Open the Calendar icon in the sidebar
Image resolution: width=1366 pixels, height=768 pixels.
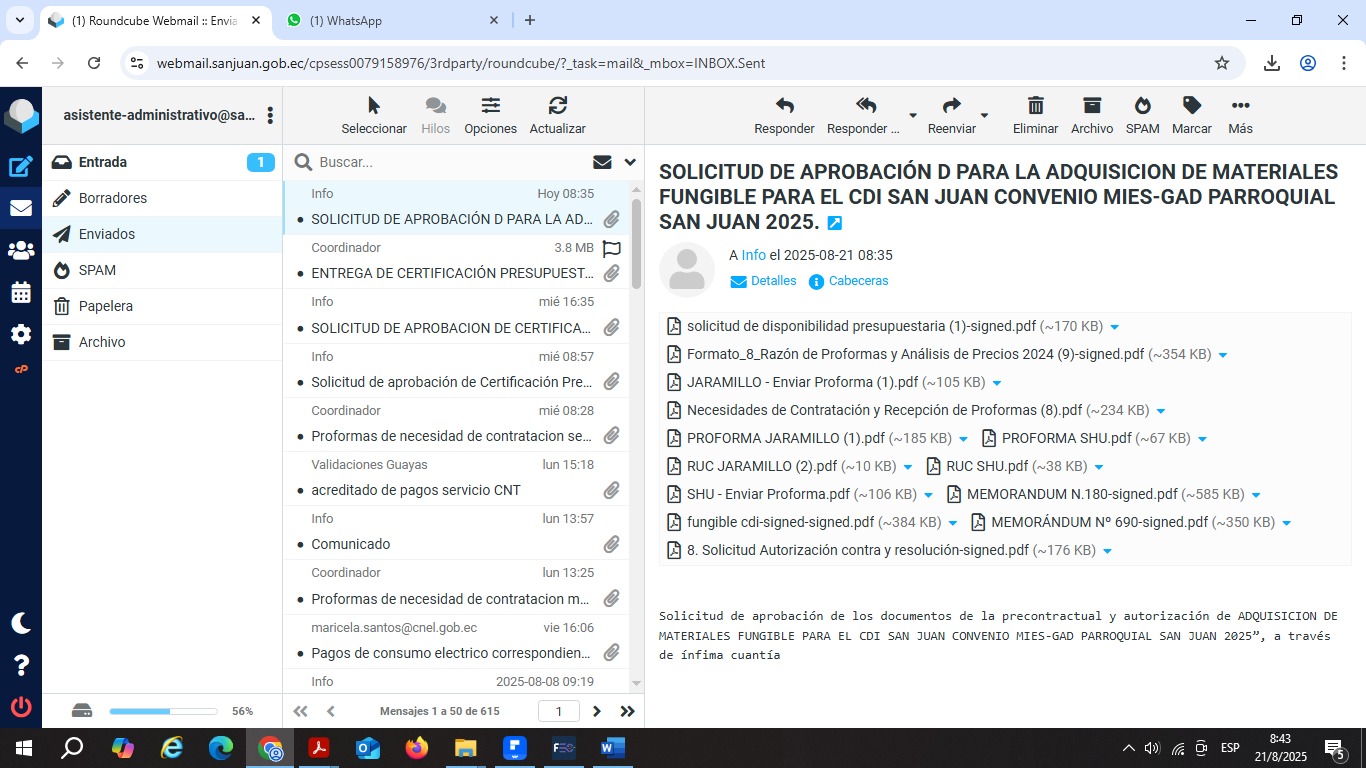(x=21, y=293)
